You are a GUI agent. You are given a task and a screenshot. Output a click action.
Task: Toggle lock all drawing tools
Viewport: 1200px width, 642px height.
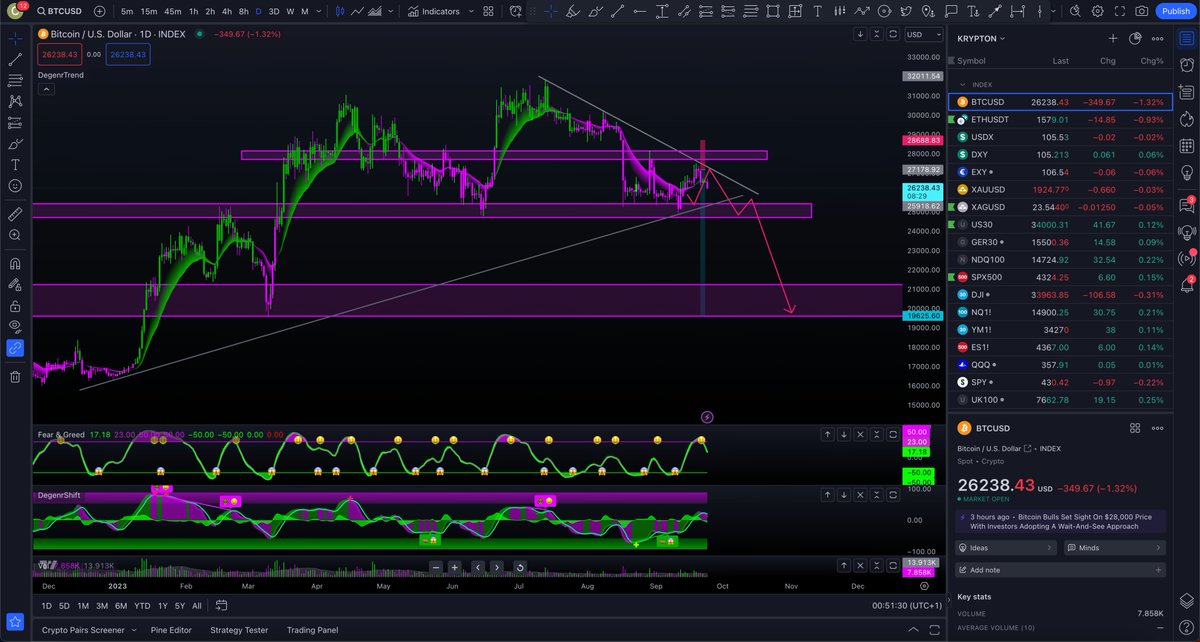(15, 306)
